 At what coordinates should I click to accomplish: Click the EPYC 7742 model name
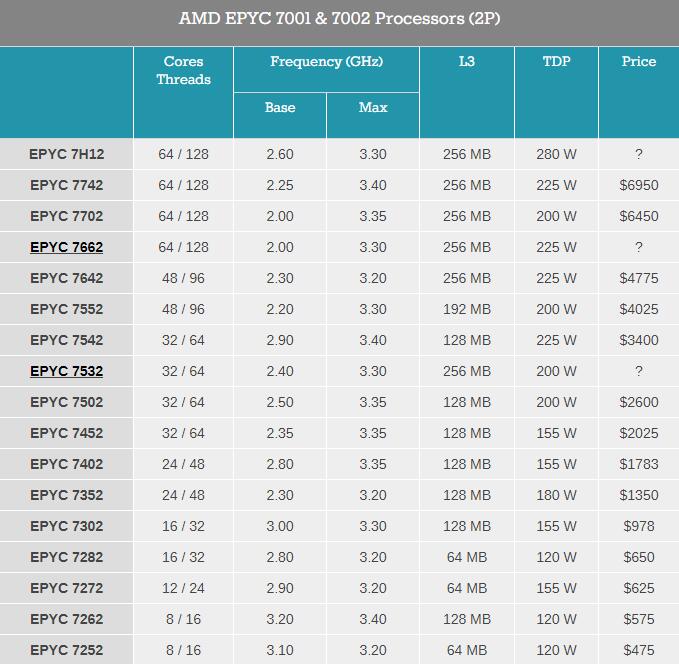66,185
